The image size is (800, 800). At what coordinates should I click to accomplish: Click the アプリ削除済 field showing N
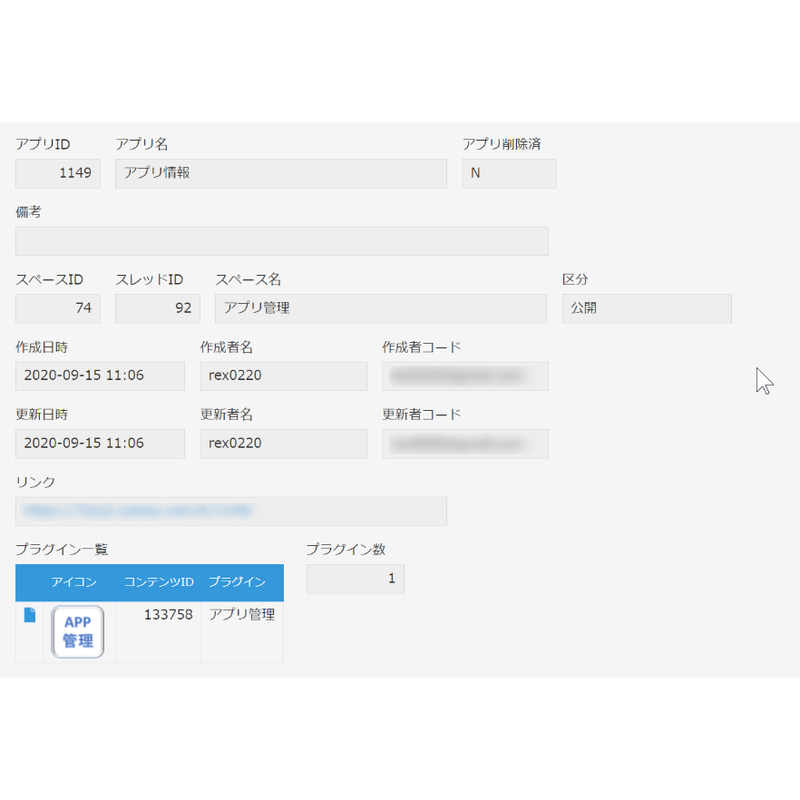[508, 173]
